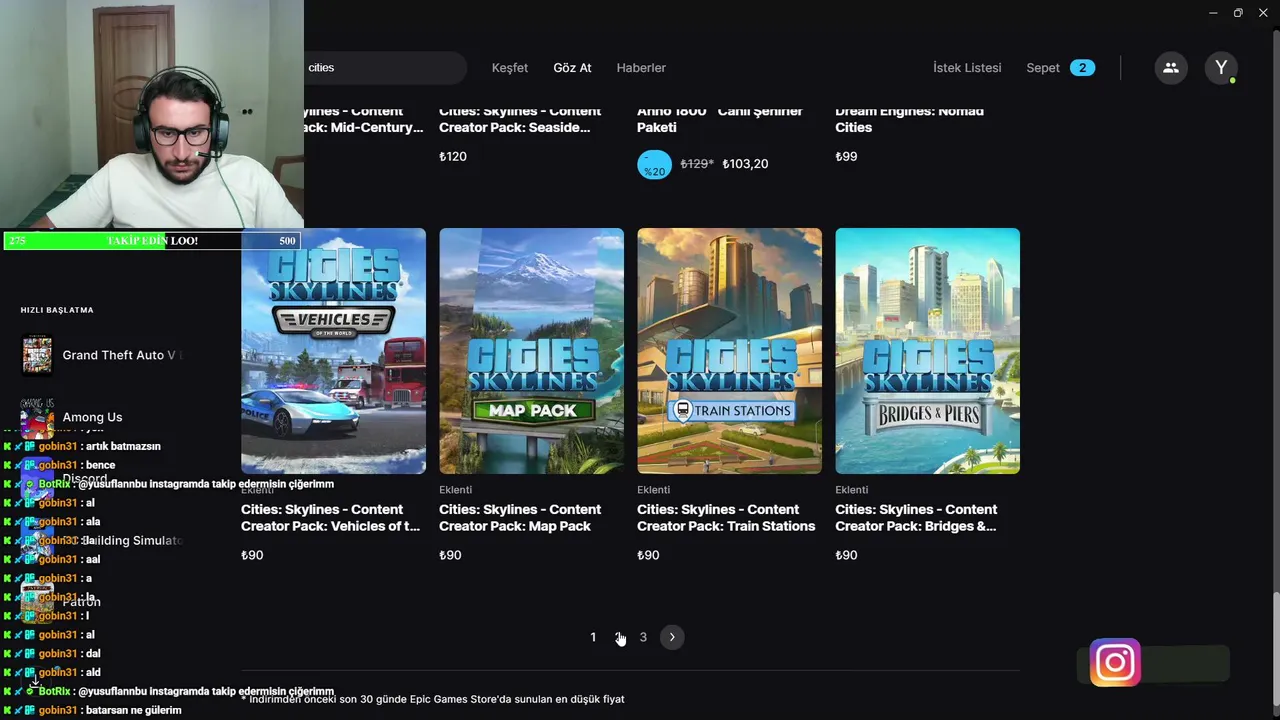Open the Map Pack cover image
1280x720 pixels.
point(531,351)
